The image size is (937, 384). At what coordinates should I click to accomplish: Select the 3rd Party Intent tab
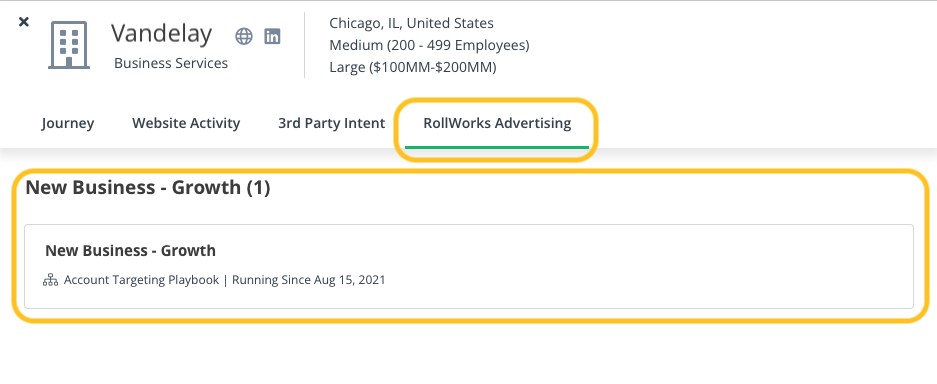(332, 123)
